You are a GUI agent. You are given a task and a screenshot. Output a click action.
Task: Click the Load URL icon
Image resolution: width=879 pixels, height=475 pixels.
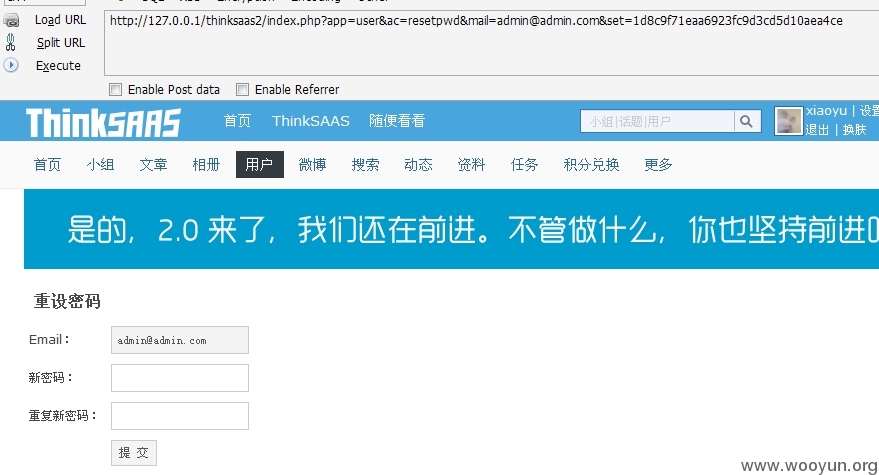click(11, 20)
